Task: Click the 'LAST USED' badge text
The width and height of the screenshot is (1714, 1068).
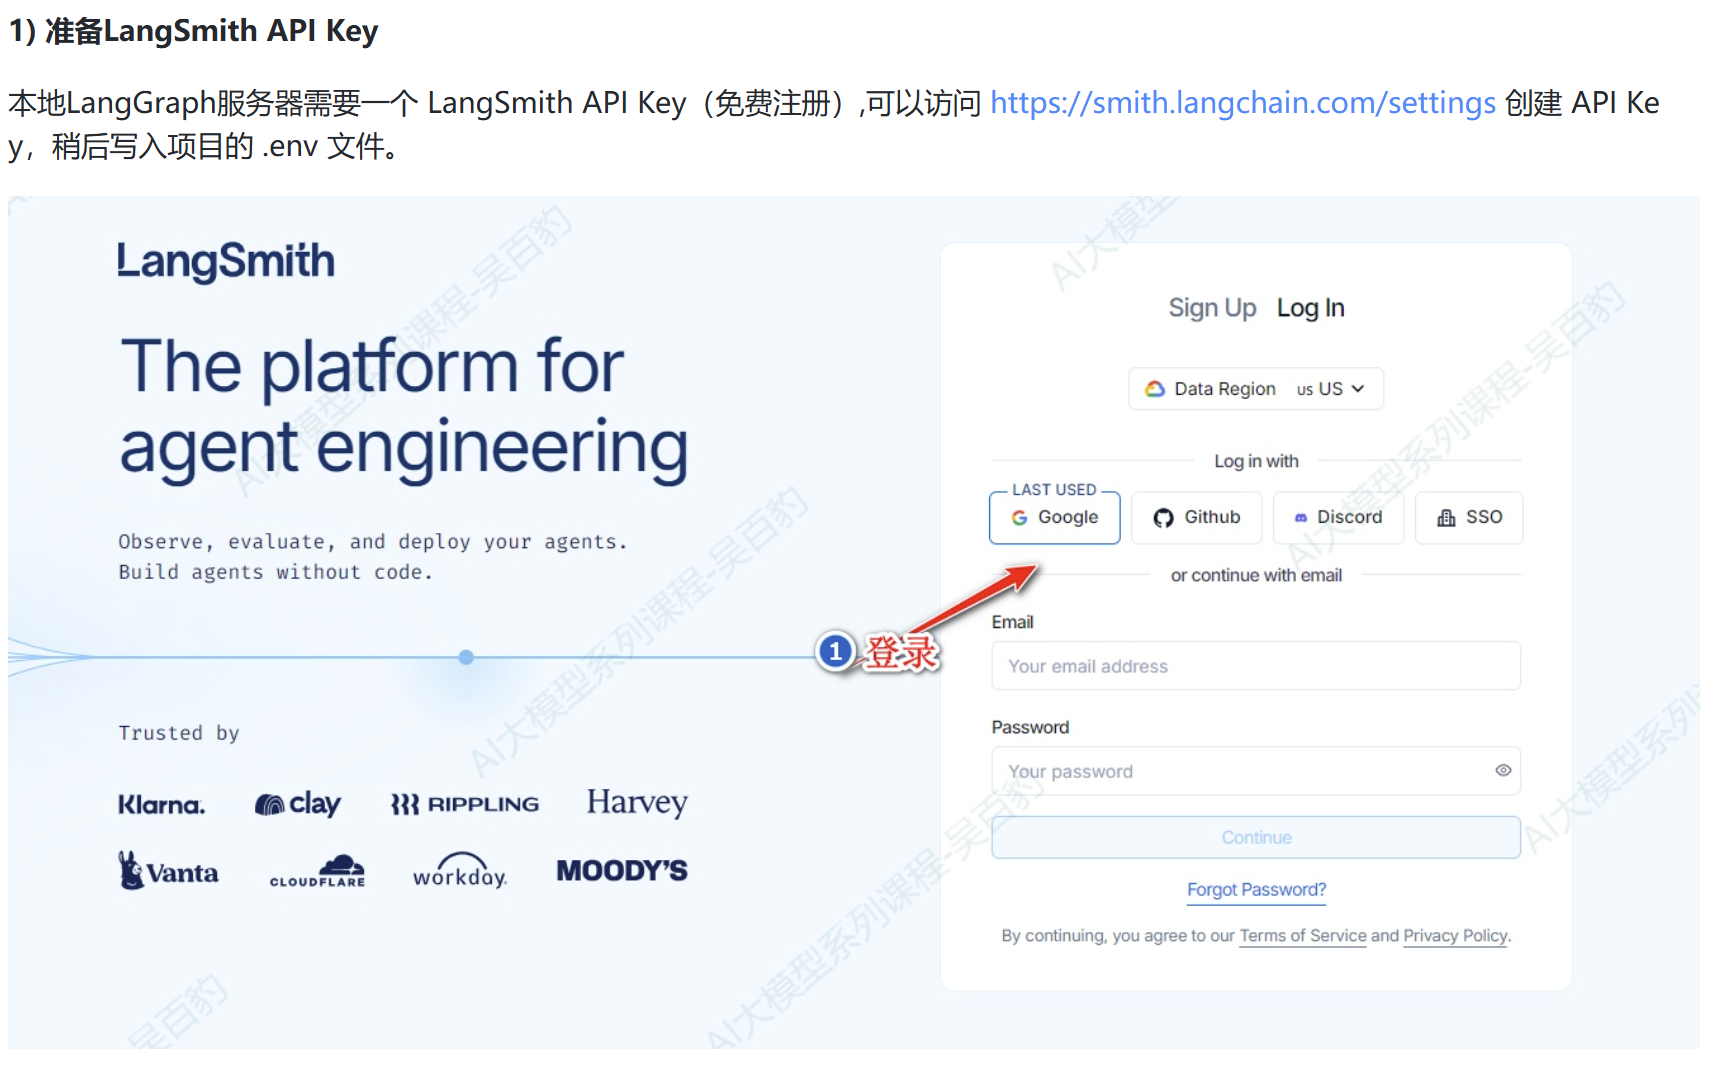Action: pyautogui.click(x=1054, y=490)
